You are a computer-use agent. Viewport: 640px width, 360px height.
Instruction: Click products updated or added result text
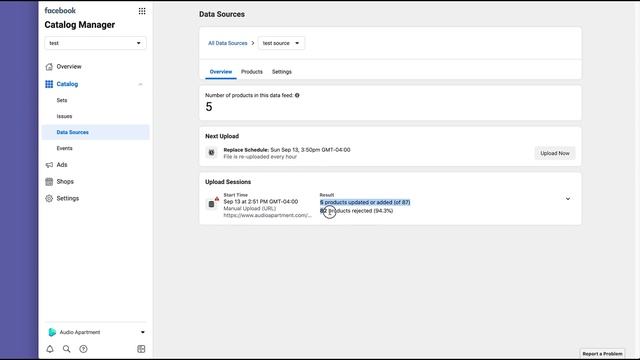pos(365,202)
